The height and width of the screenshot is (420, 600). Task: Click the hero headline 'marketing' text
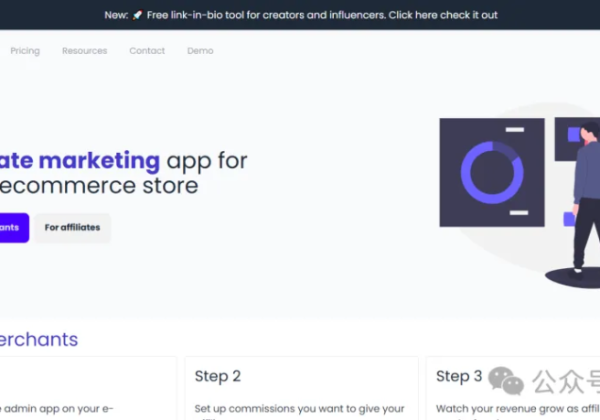99,160
